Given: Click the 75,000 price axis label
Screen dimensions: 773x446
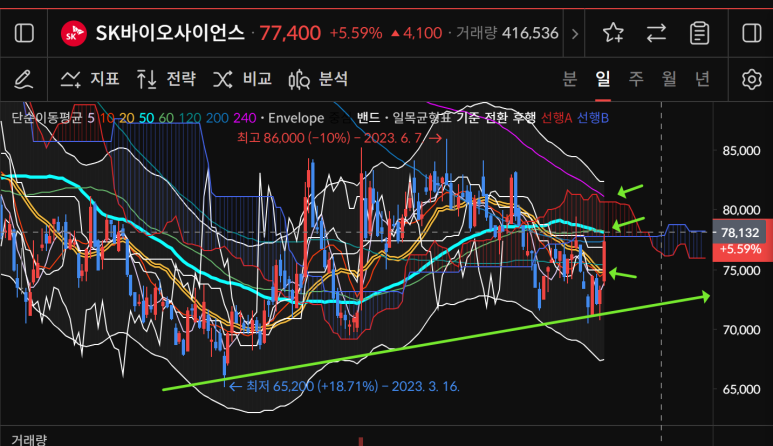Looking at the screenshot, I should tap(741, 271).
